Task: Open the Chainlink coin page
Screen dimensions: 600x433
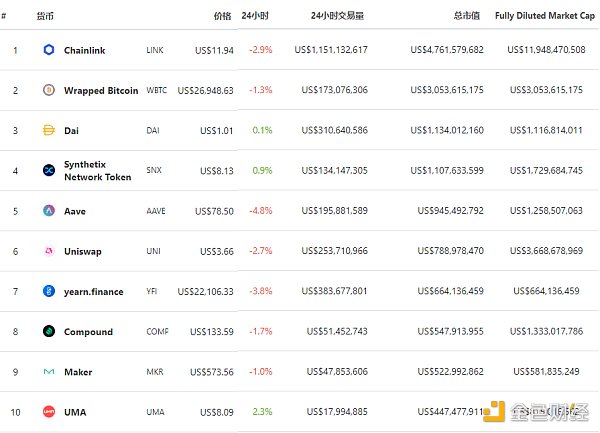Action: (85, 50)
